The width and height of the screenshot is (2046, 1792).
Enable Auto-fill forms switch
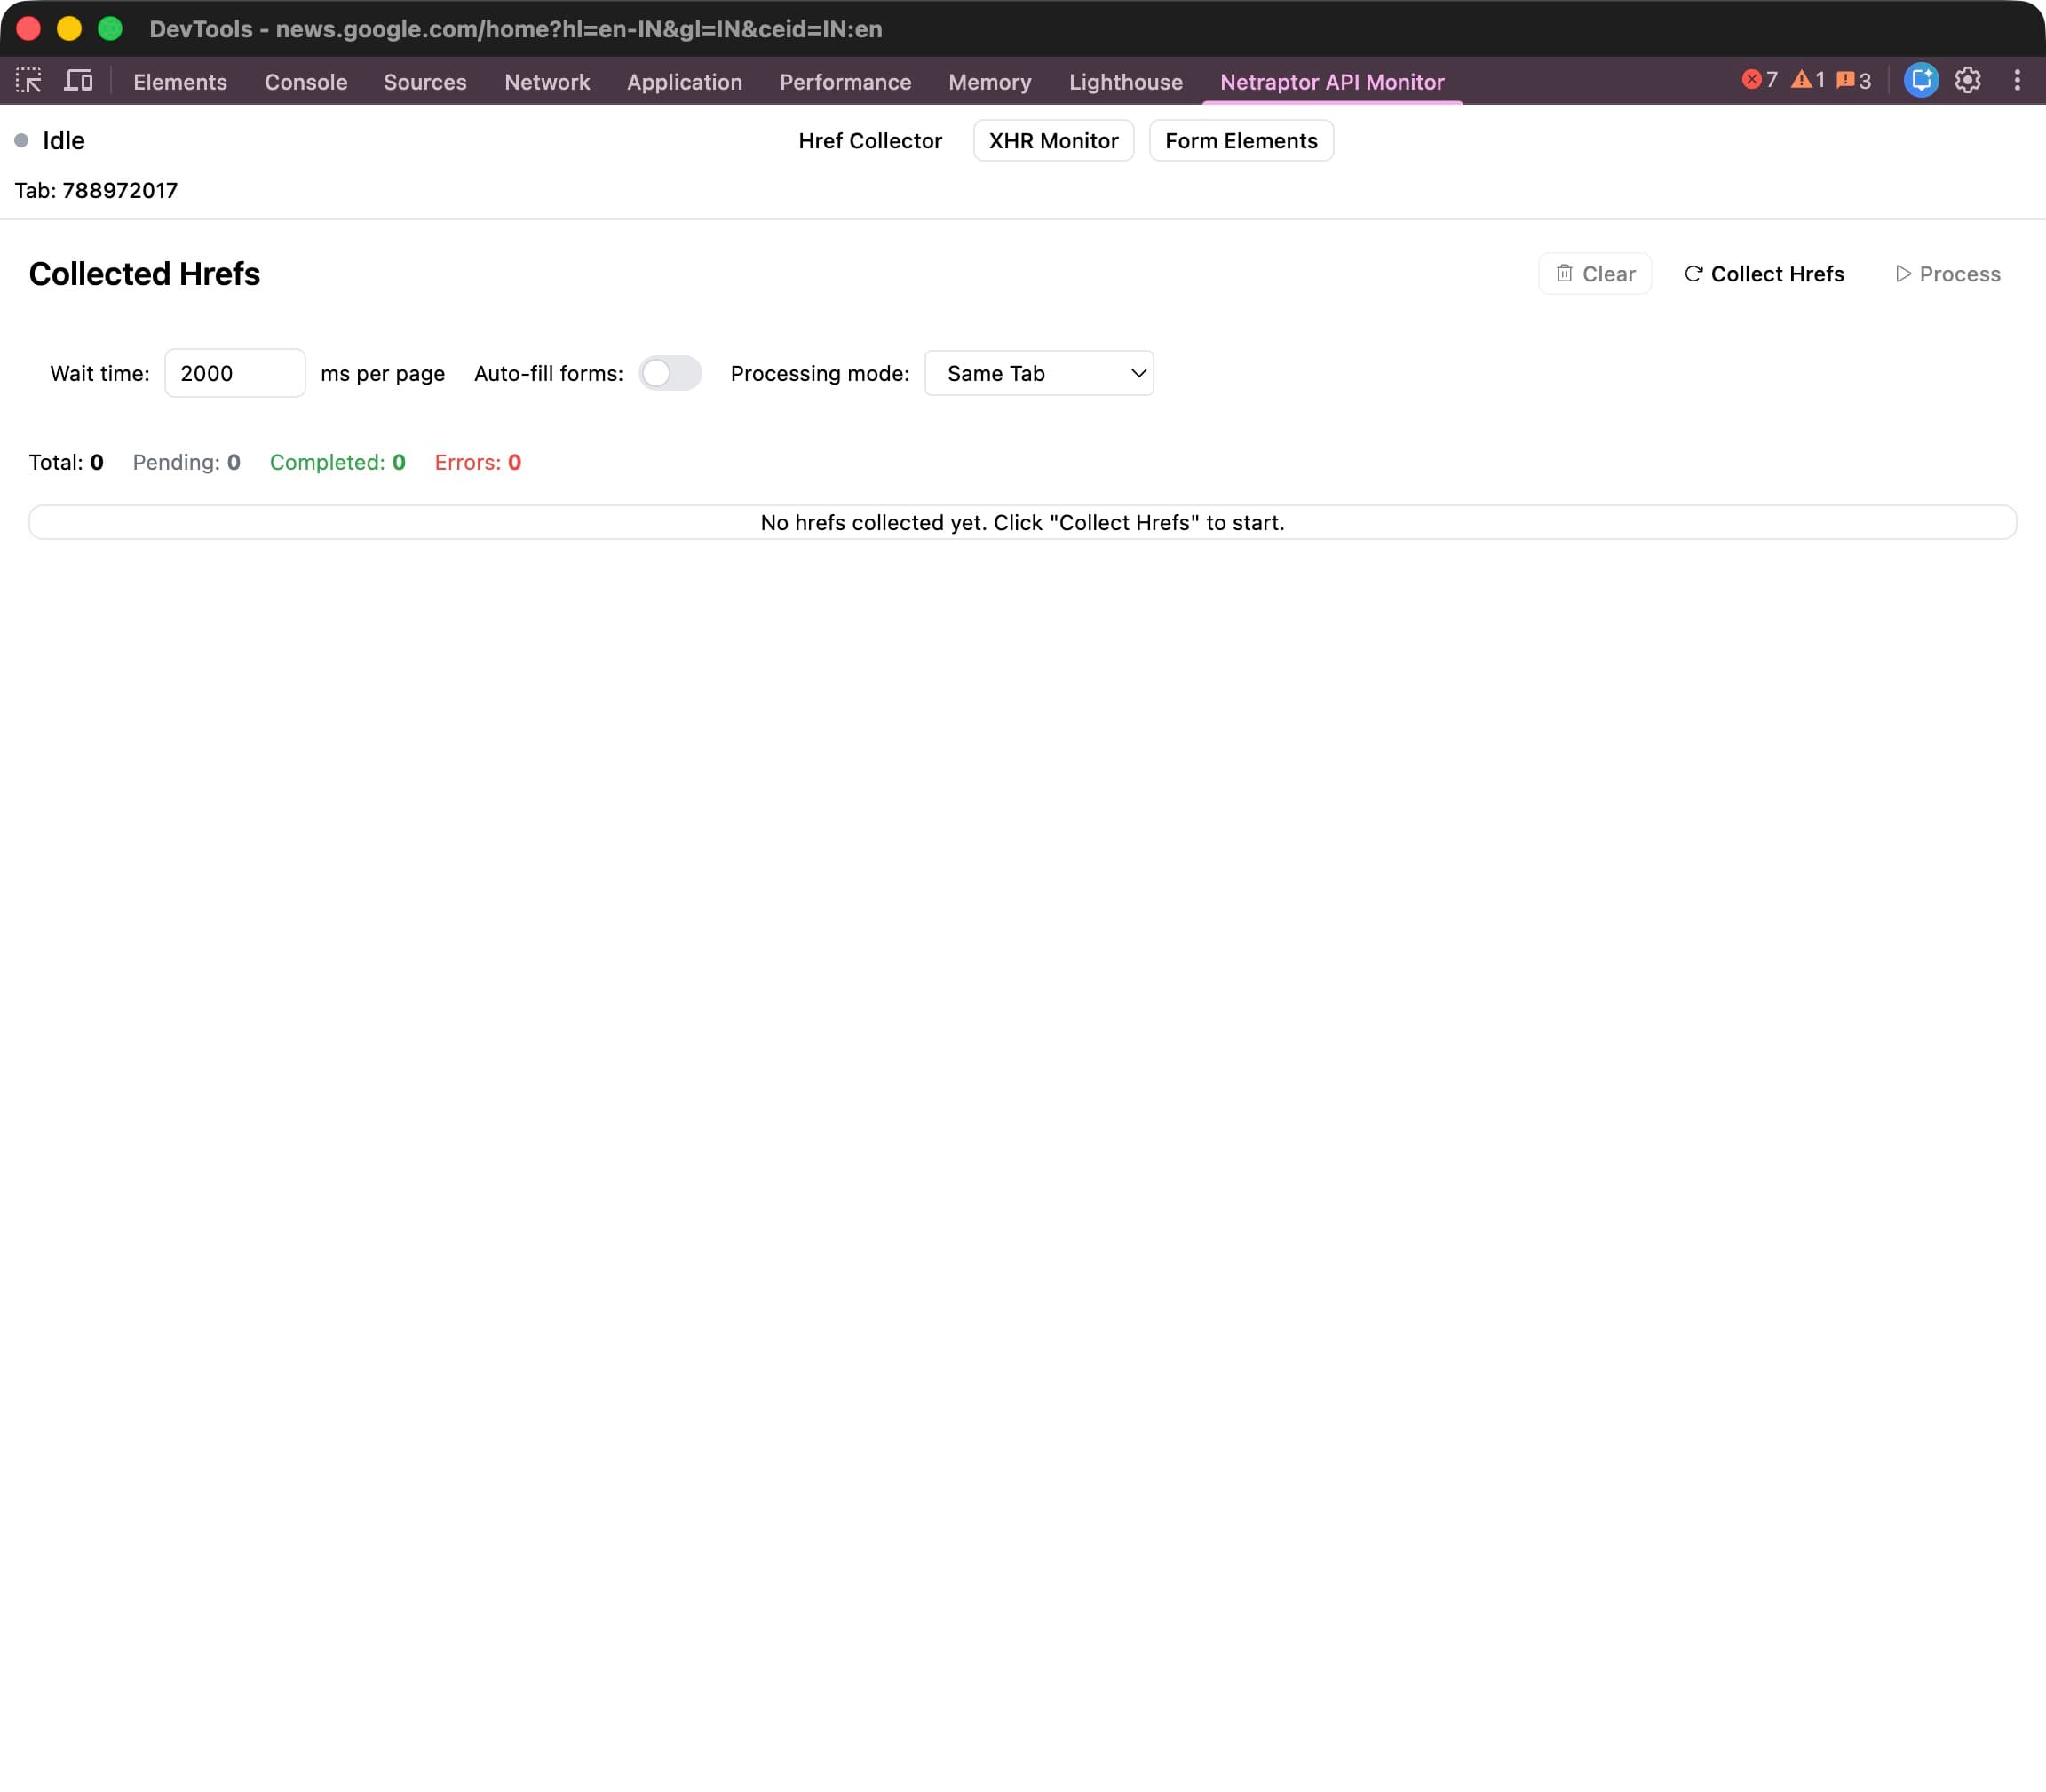(x=670, y=373)
